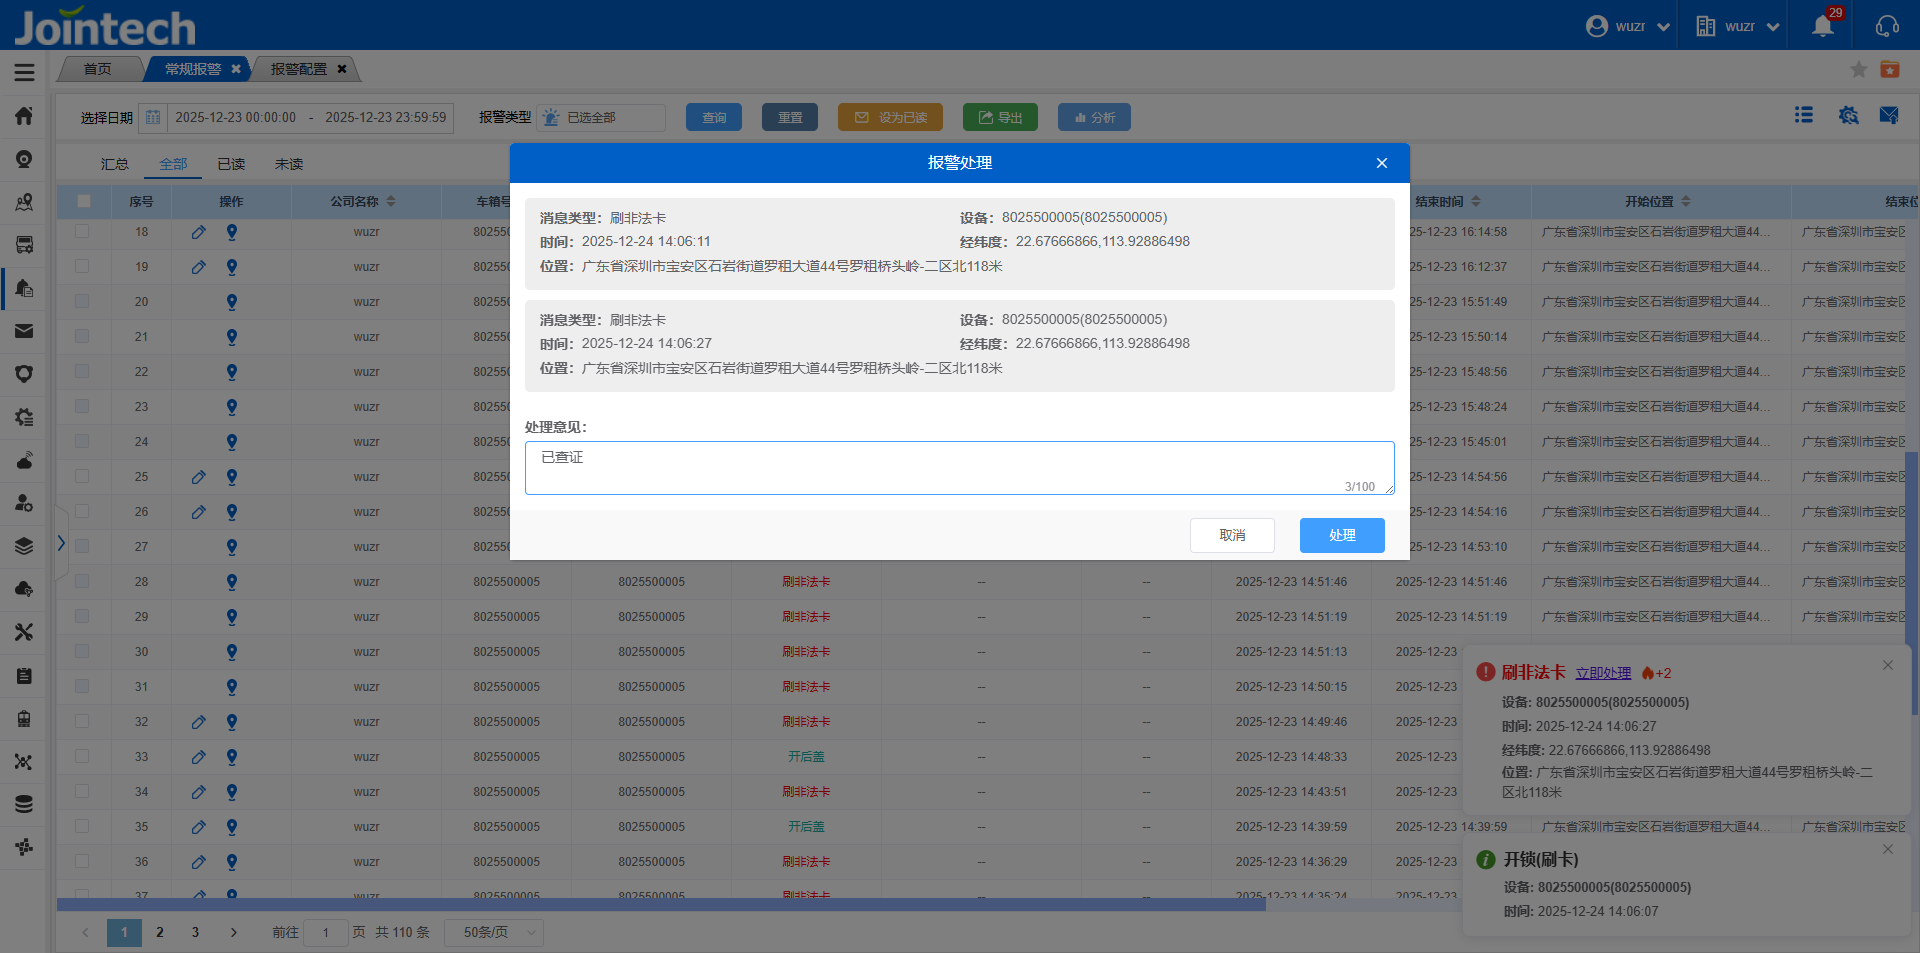Click the list view icon in toolbar

(1804, 116)
